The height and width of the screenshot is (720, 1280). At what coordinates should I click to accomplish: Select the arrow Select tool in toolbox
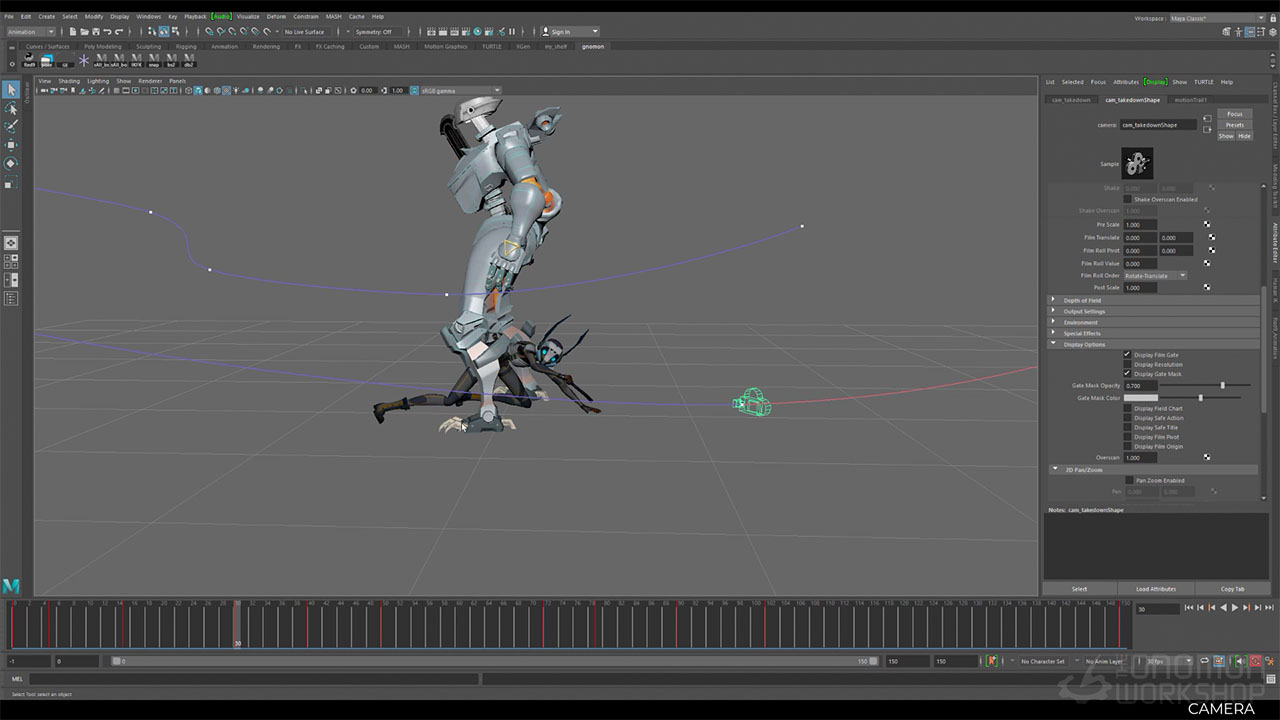tap(11, 90)
